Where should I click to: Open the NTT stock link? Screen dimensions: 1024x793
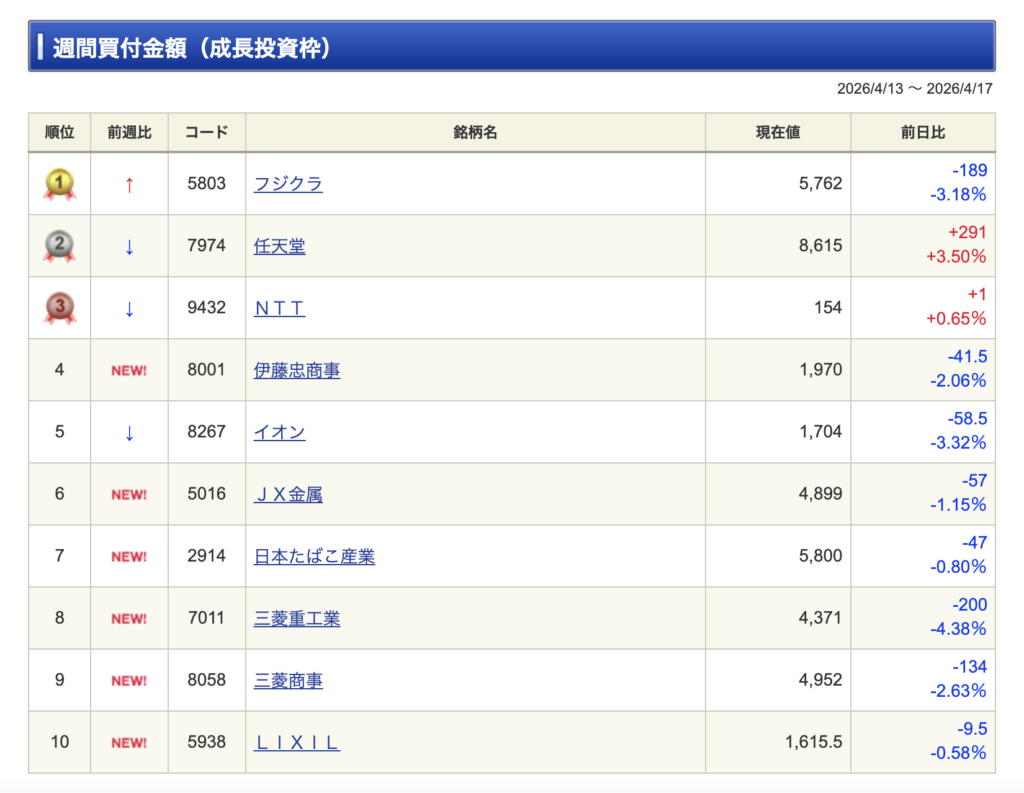pos(279,308)
